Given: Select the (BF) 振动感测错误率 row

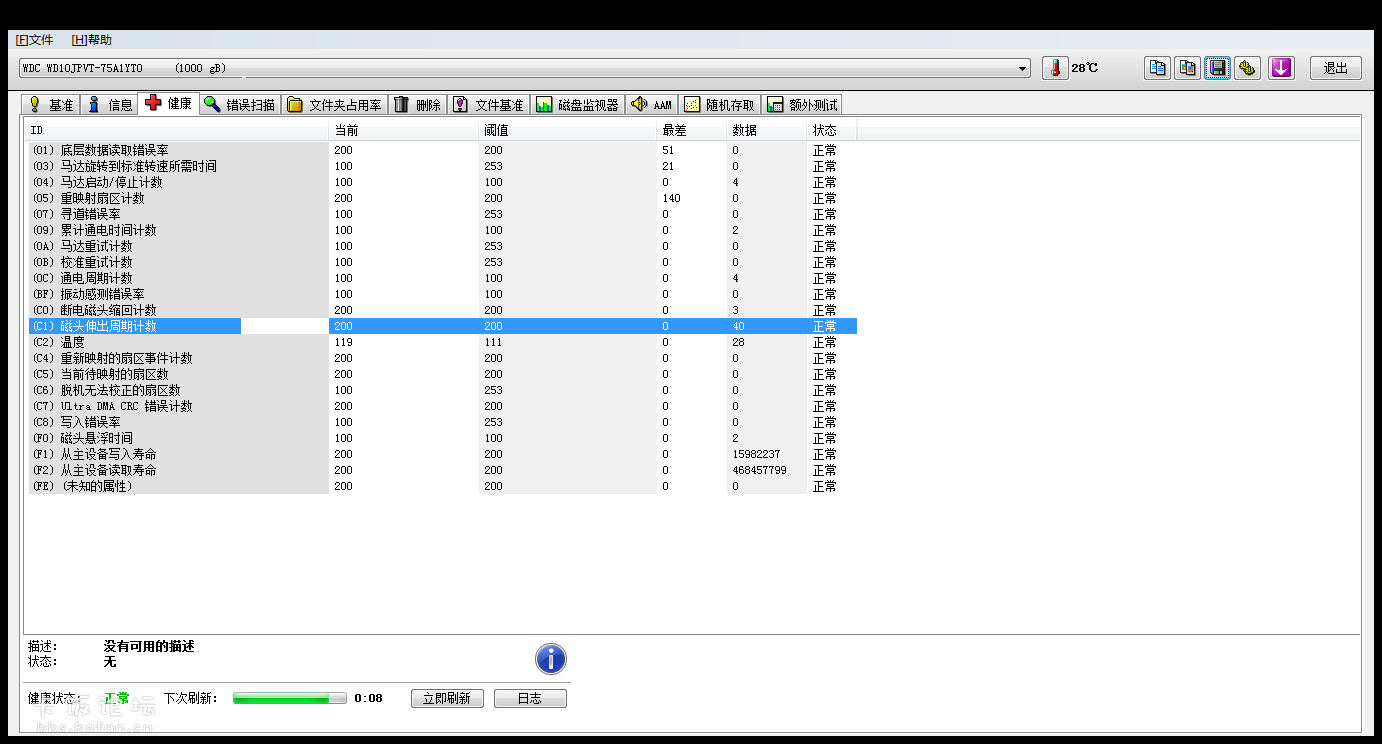Looking at the screenshot, I should [x=442, y=294].
